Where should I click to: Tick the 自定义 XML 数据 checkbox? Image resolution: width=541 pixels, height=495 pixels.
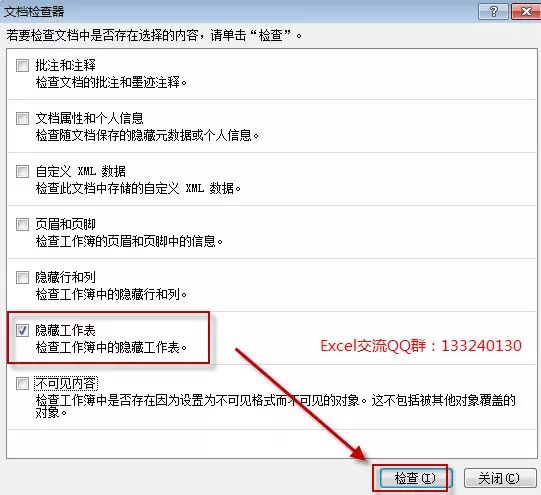click(x=22, y=171)
